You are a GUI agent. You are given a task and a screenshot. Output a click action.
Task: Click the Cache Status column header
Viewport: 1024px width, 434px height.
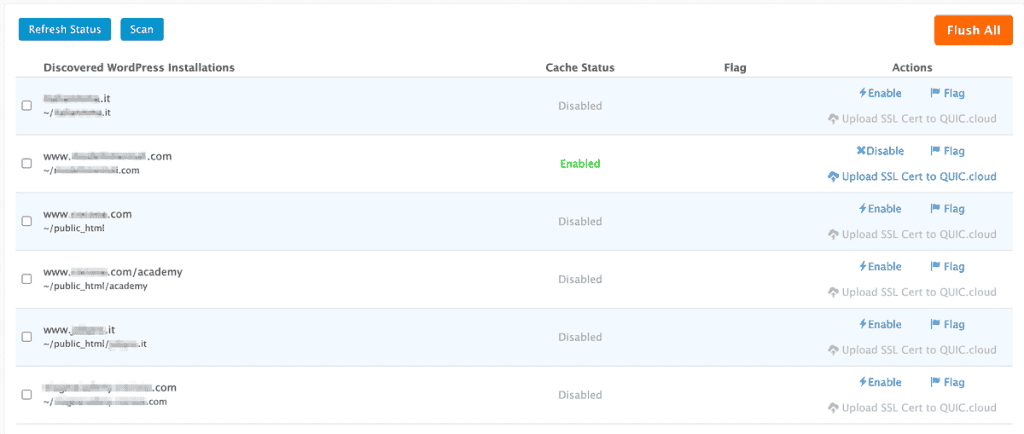[x=580, y=67]
